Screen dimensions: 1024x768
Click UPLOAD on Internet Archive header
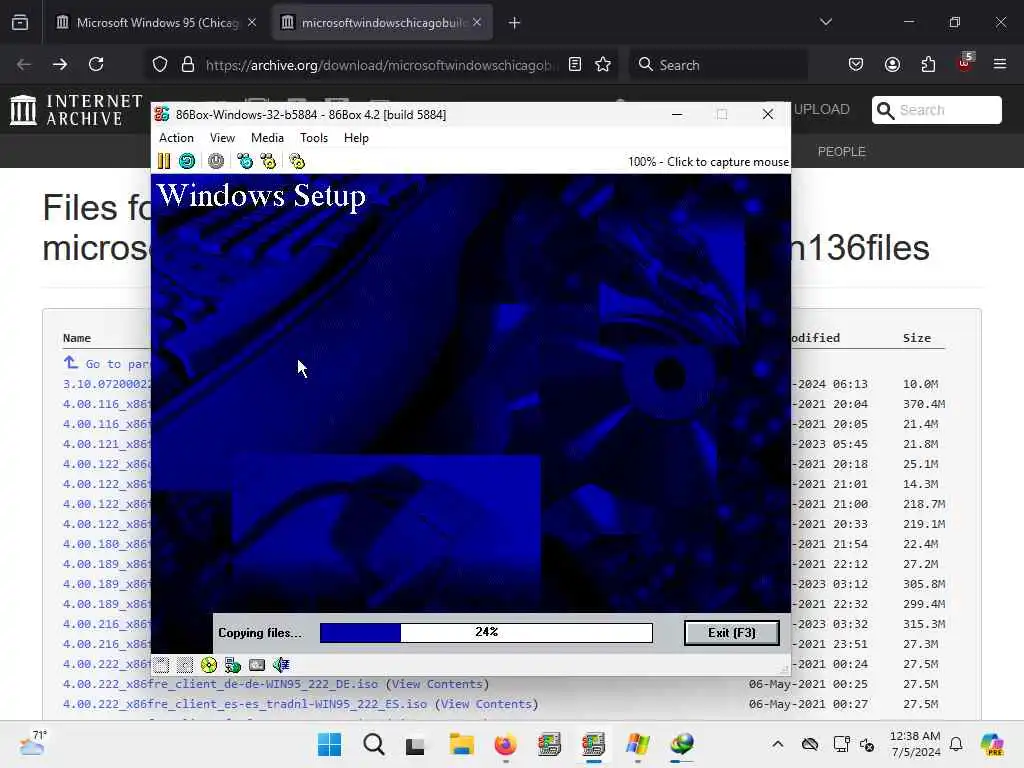[x=822, y=110]
